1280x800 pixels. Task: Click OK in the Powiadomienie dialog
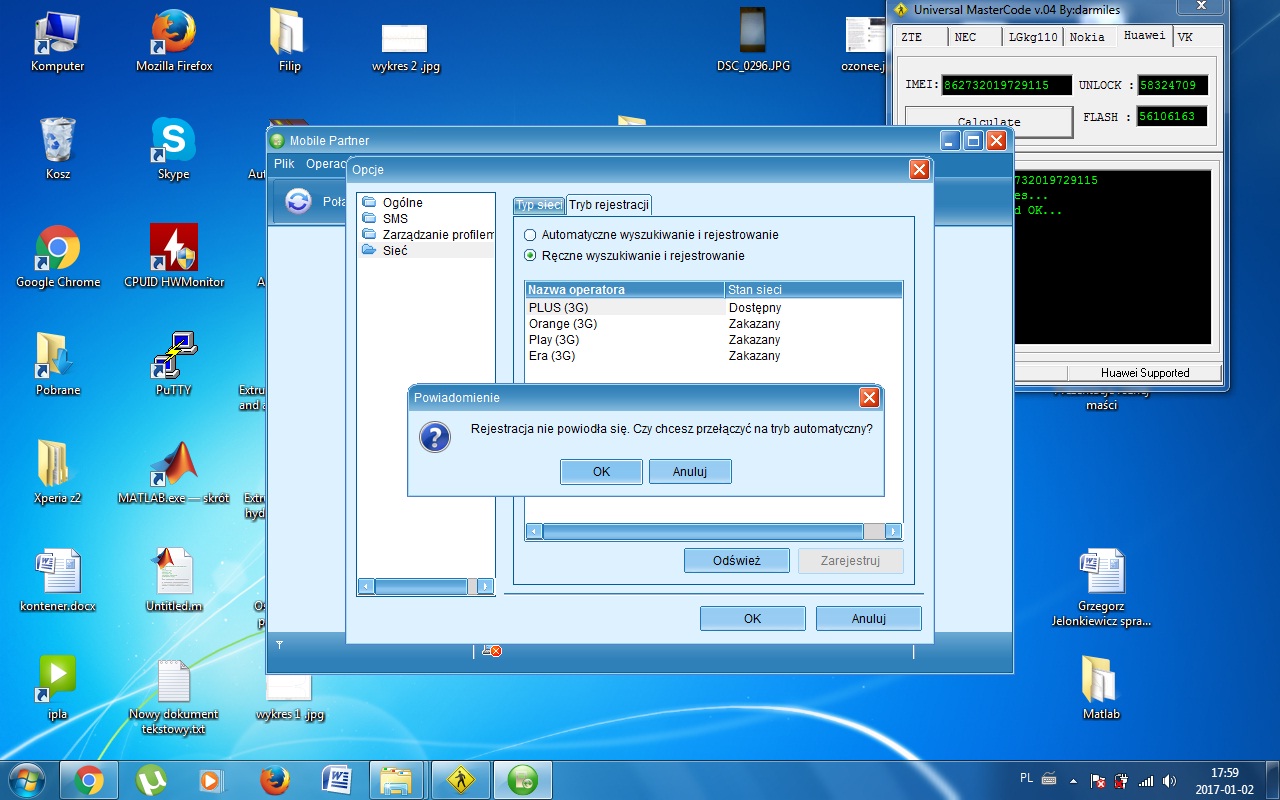pos(601,471)
